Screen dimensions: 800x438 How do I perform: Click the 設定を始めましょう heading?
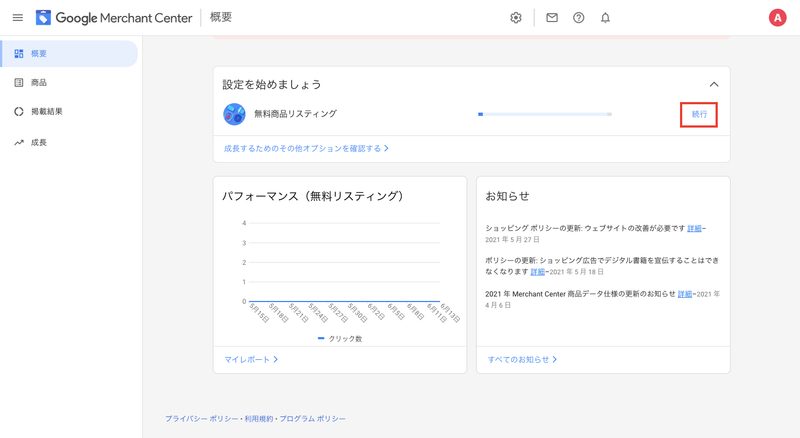(x=272, y=85)
